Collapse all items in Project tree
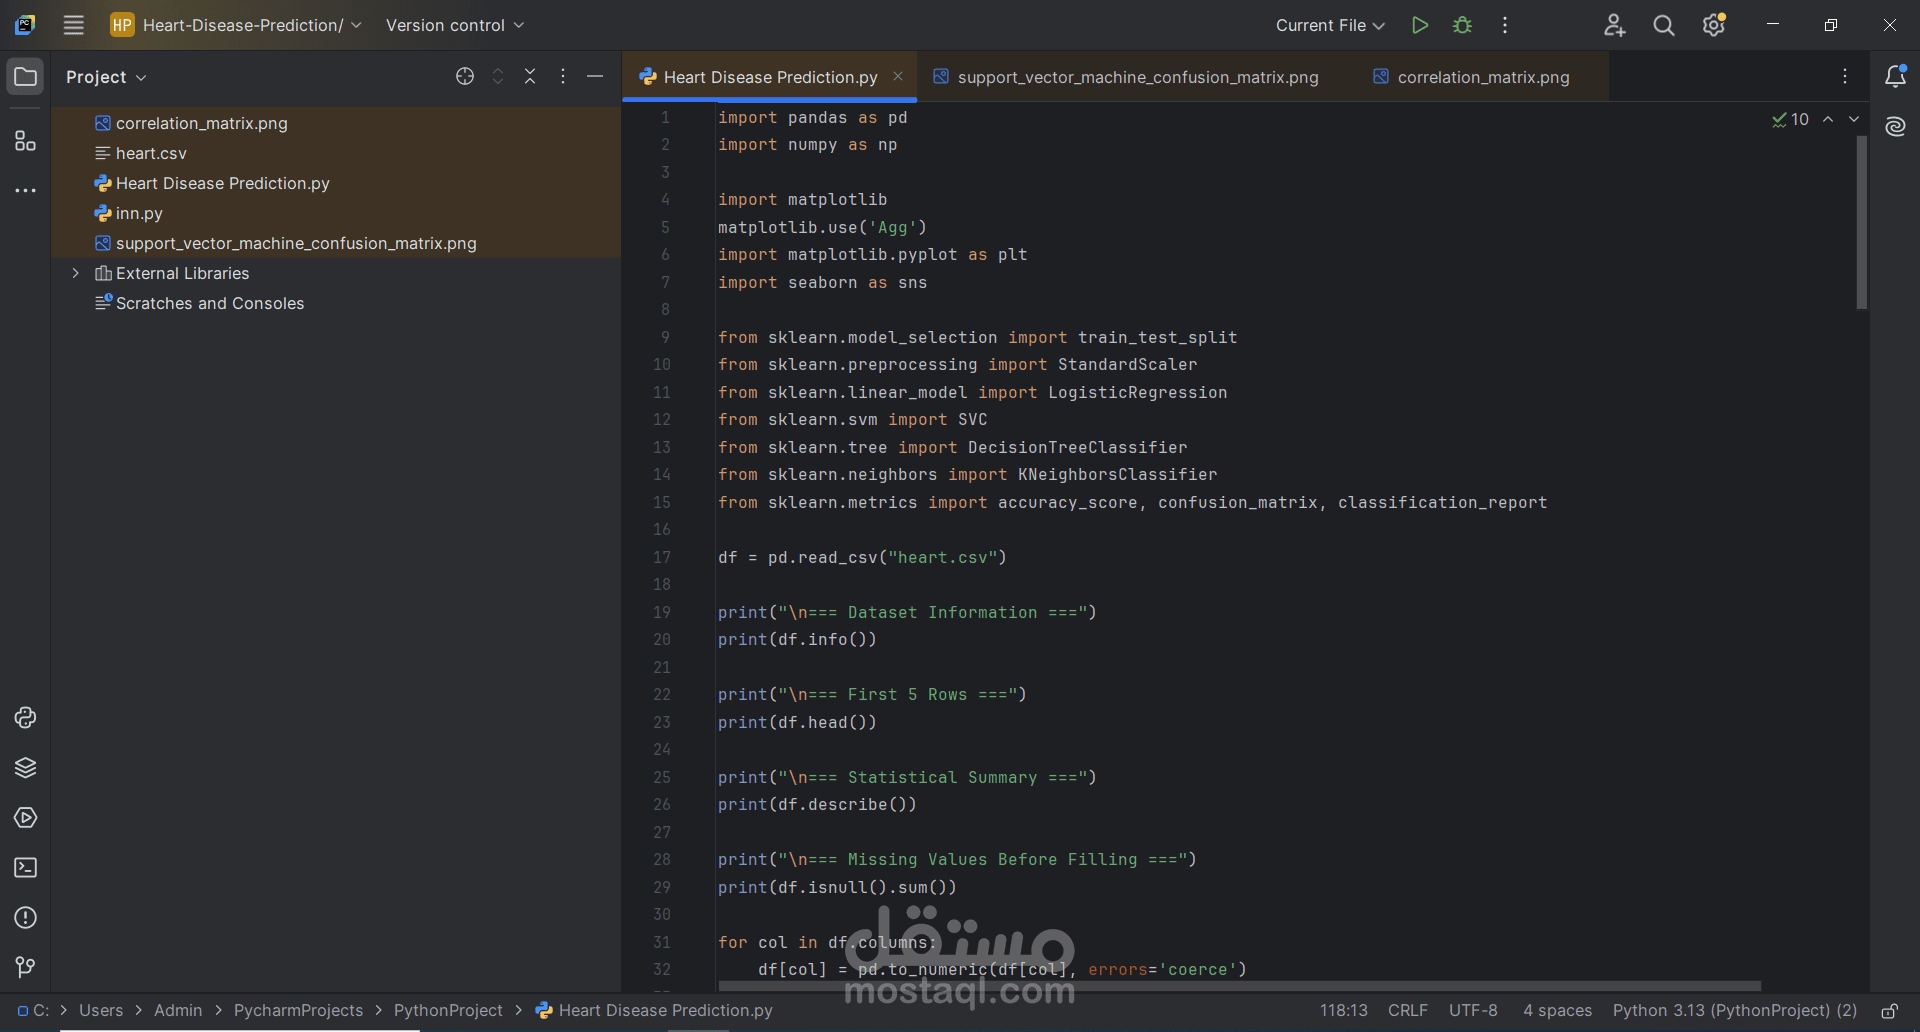The image size is (1920, 1032). pyautogui.click(x=530, y=76)
